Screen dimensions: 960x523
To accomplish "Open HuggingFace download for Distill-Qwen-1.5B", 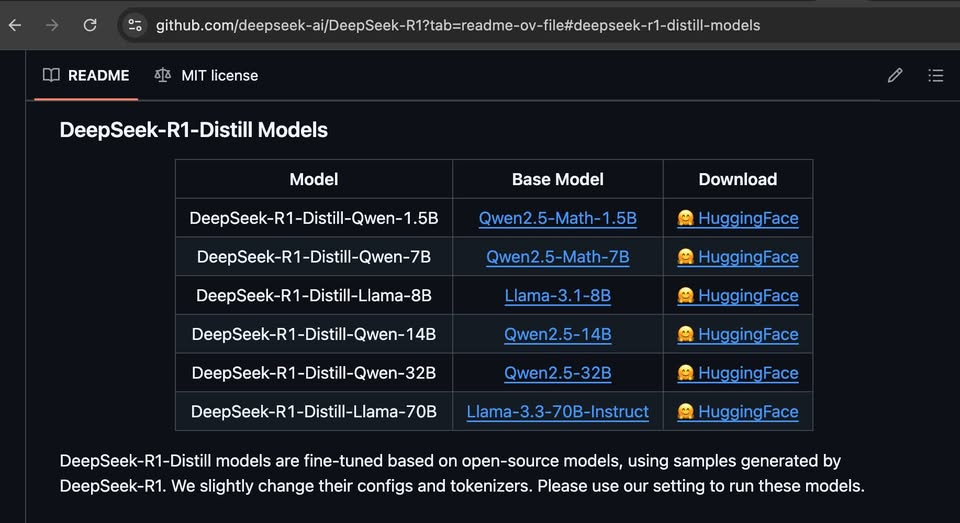I will coord(747,218).
